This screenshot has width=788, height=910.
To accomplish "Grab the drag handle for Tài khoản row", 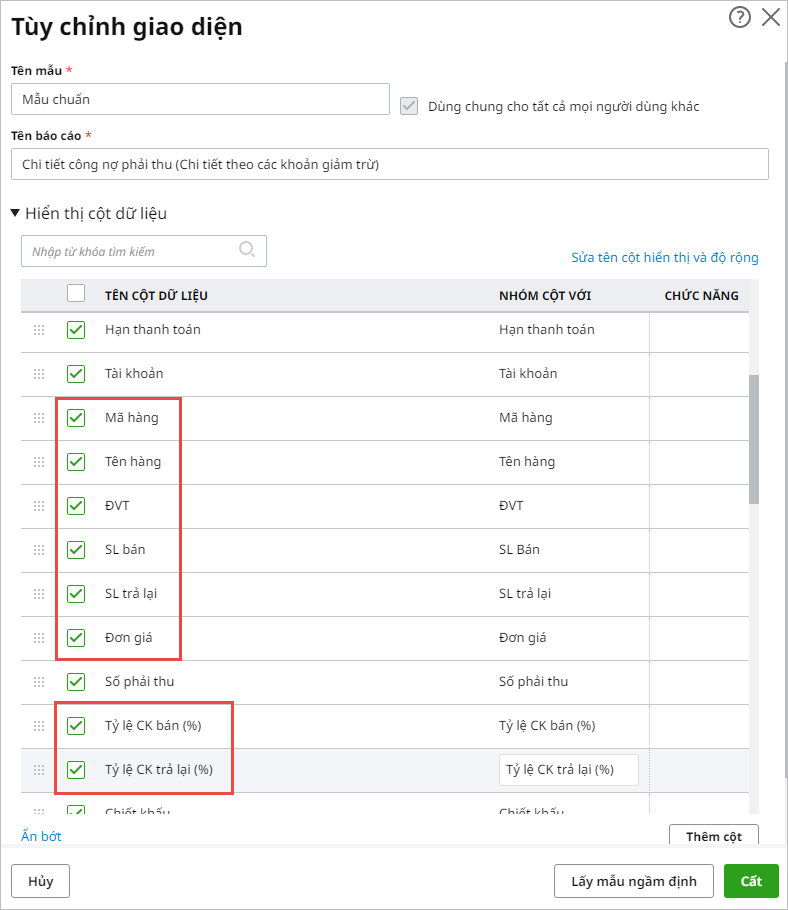I will click(40, 374).
